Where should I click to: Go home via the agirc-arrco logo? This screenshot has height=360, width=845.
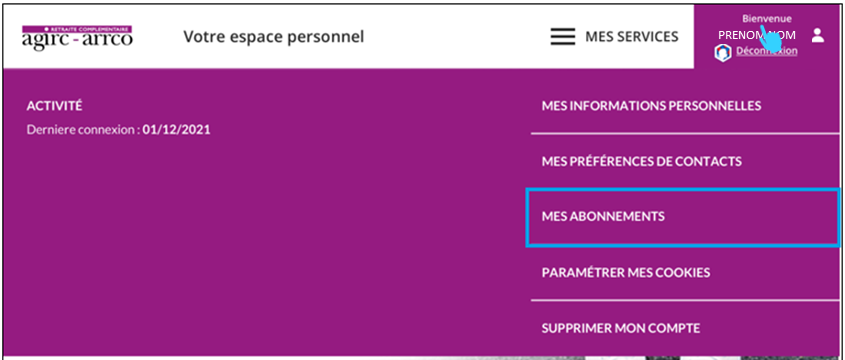click(x=77, y=37)
